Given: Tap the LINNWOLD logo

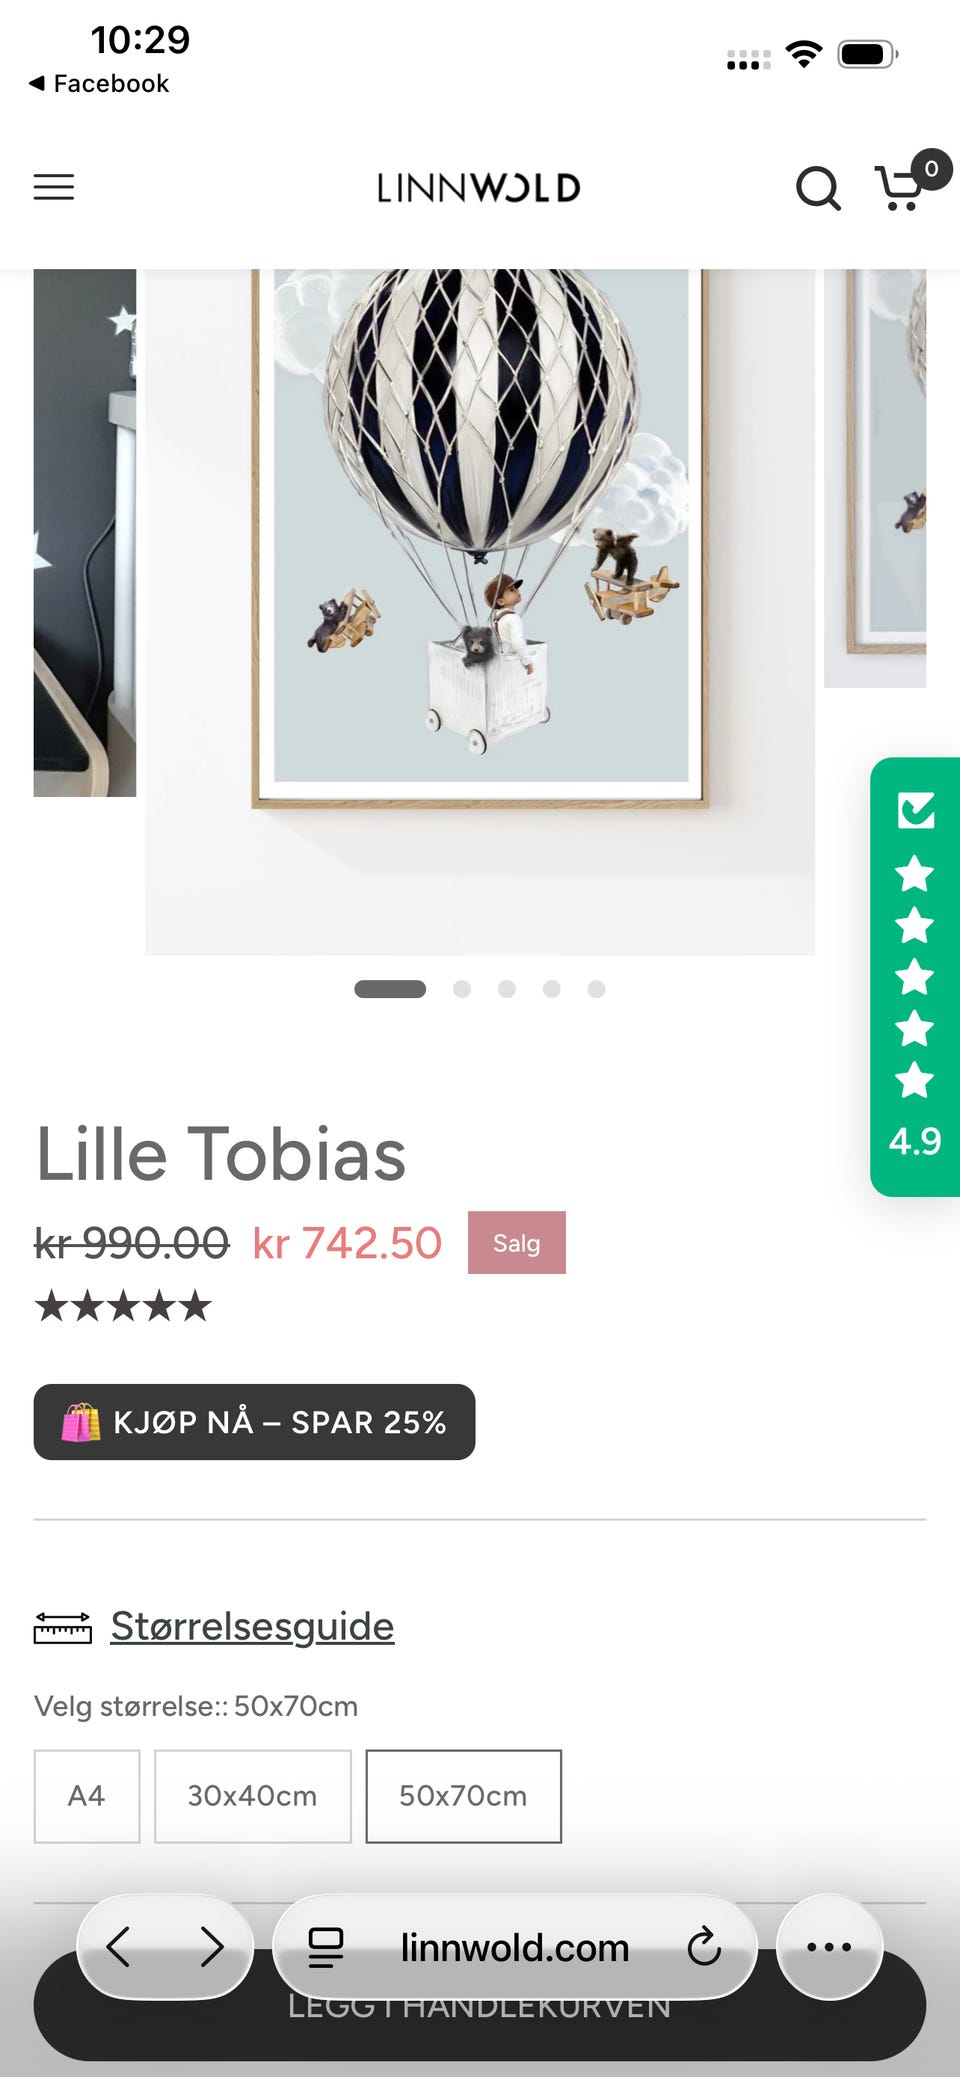Looking at the screenshot, I should point(479,188).
